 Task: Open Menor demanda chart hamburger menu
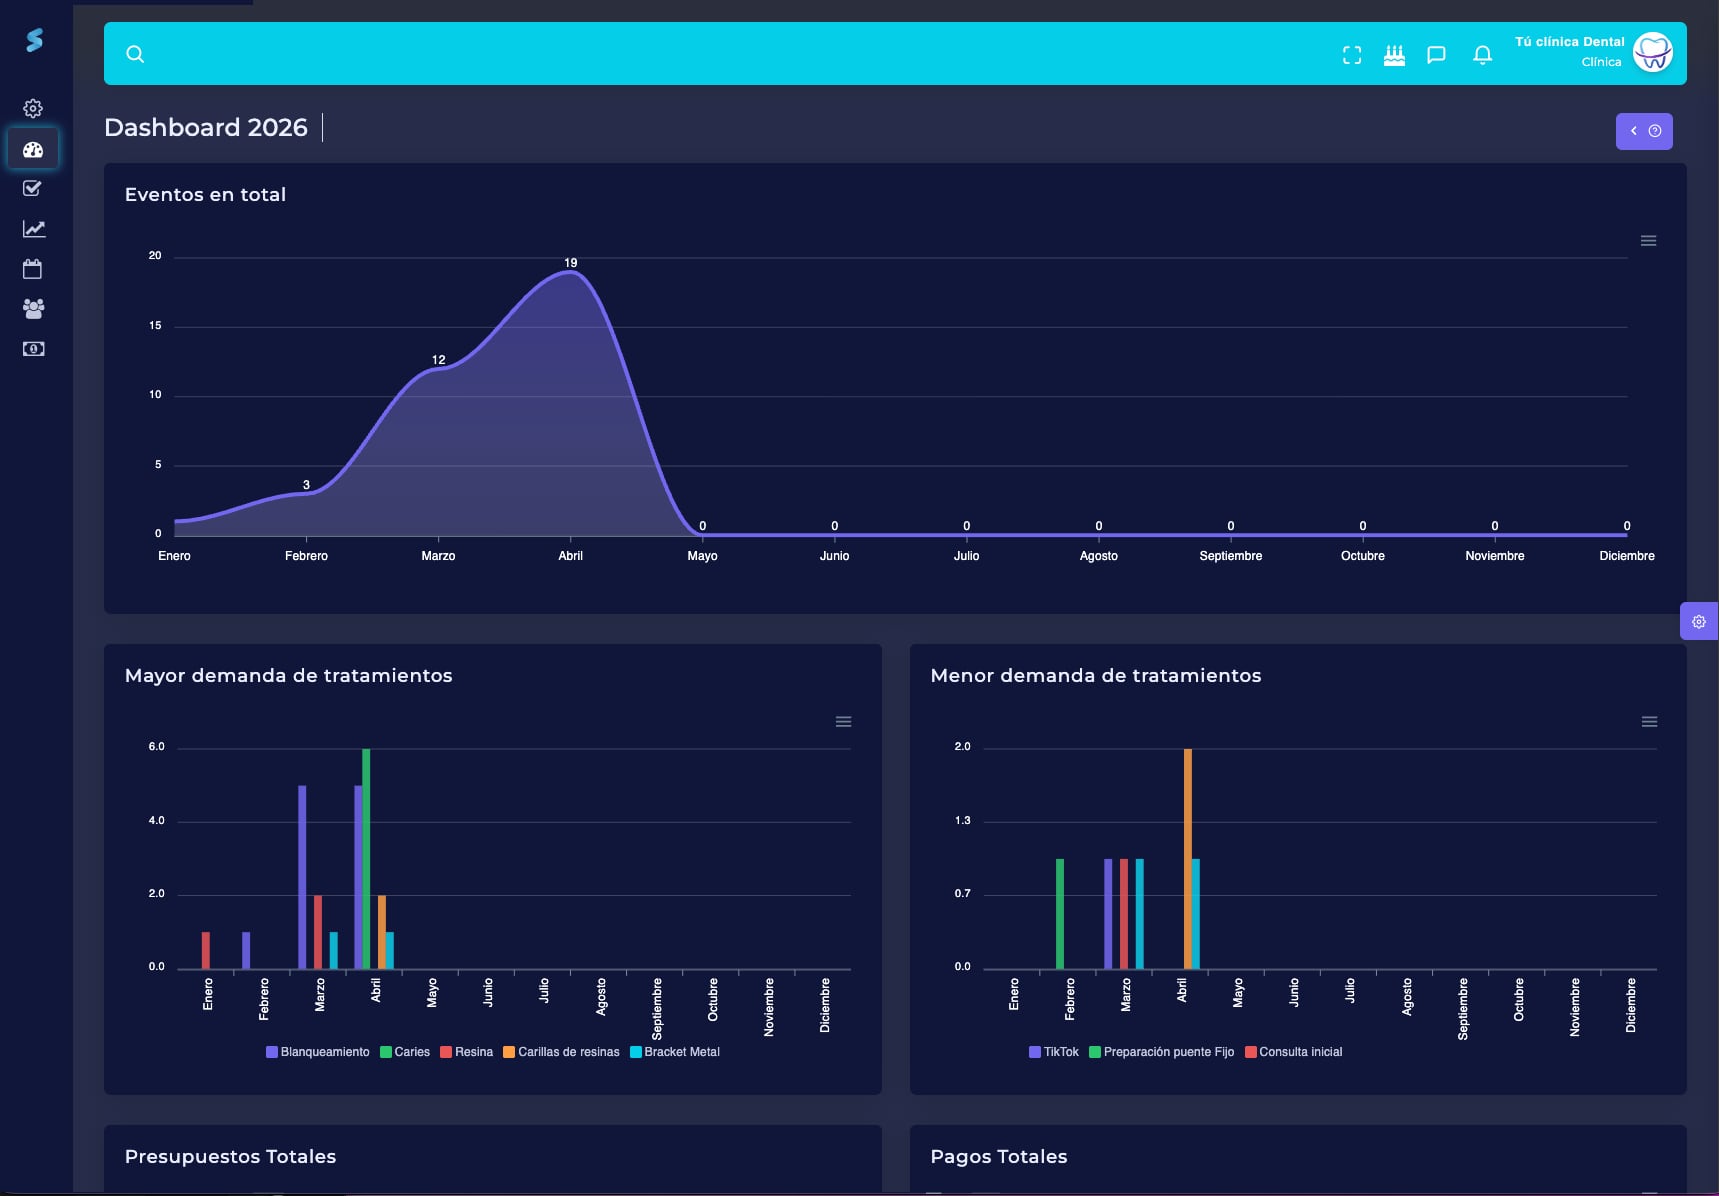point(1649,722)
